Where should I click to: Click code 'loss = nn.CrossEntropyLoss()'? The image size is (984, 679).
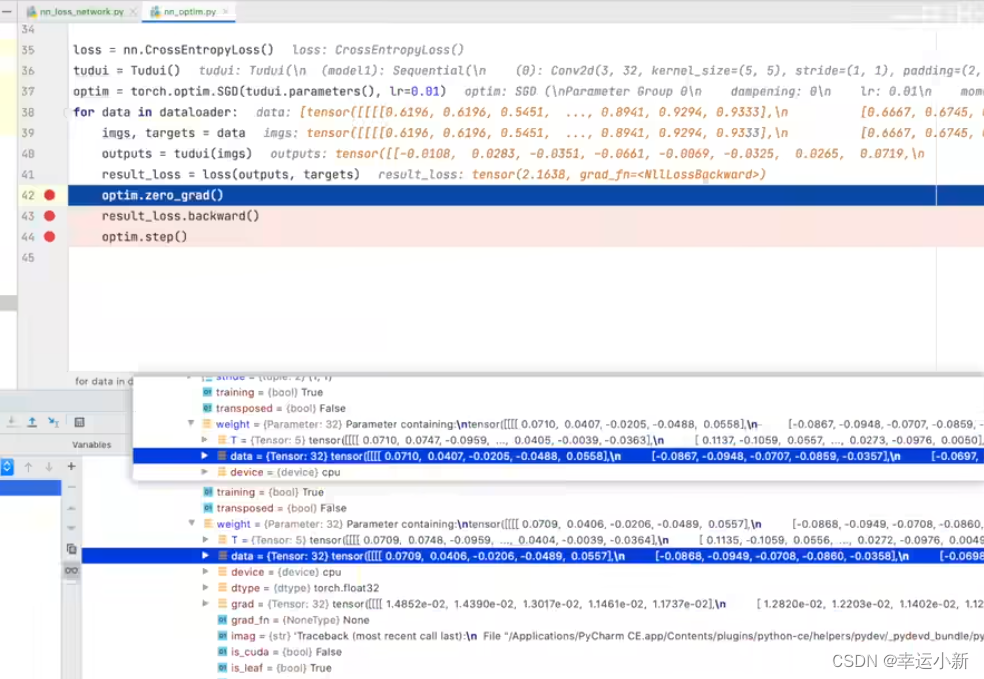173,50
